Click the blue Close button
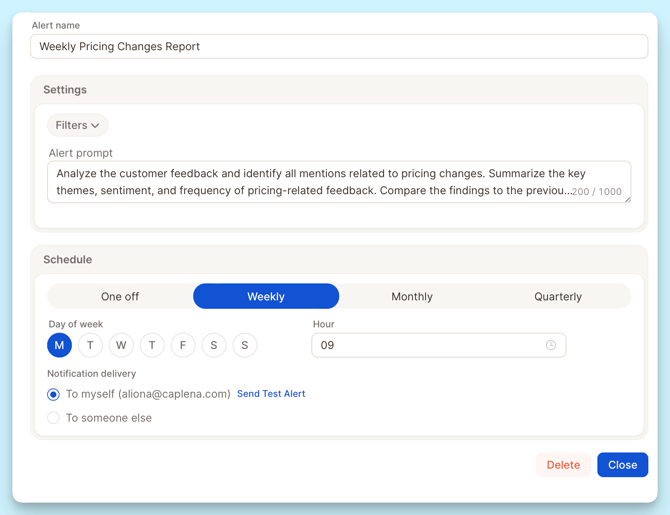 (x=622, y=465)
